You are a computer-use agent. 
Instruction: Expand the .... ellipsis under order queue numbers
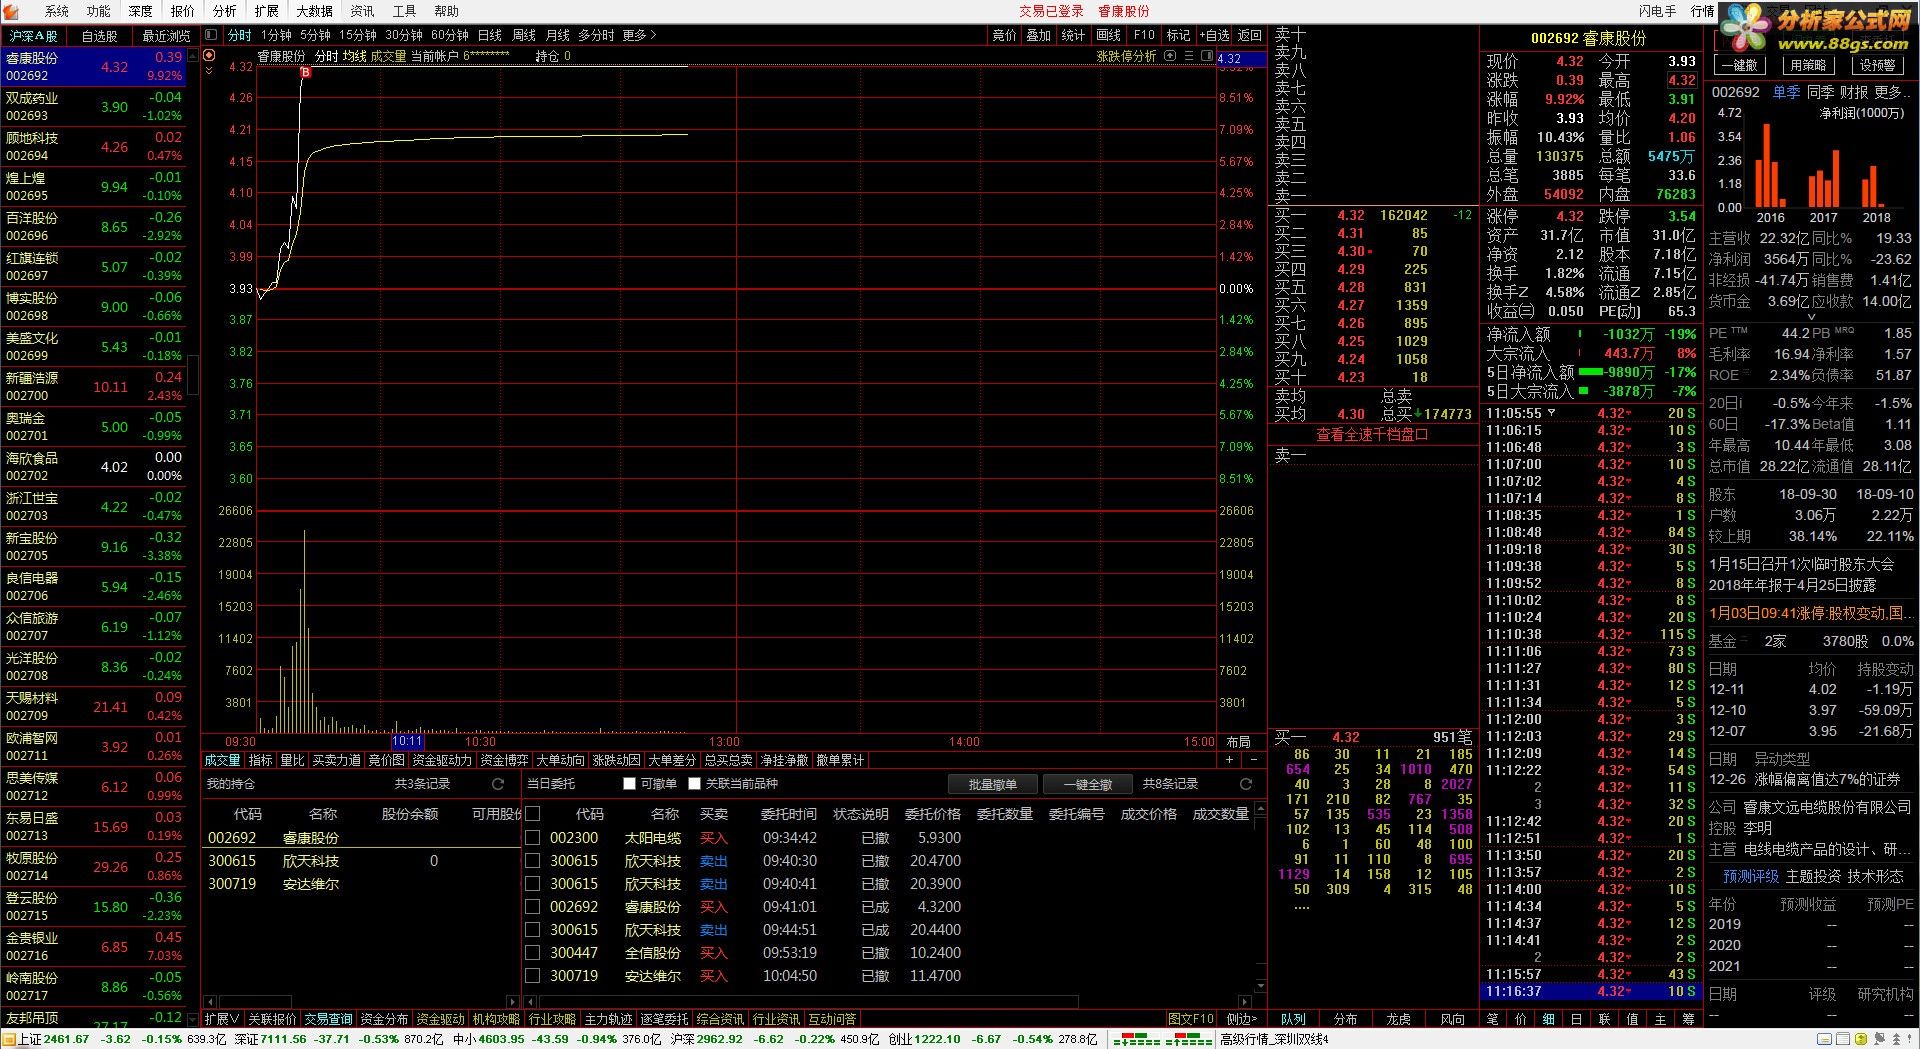click(x=1302, y=906)
